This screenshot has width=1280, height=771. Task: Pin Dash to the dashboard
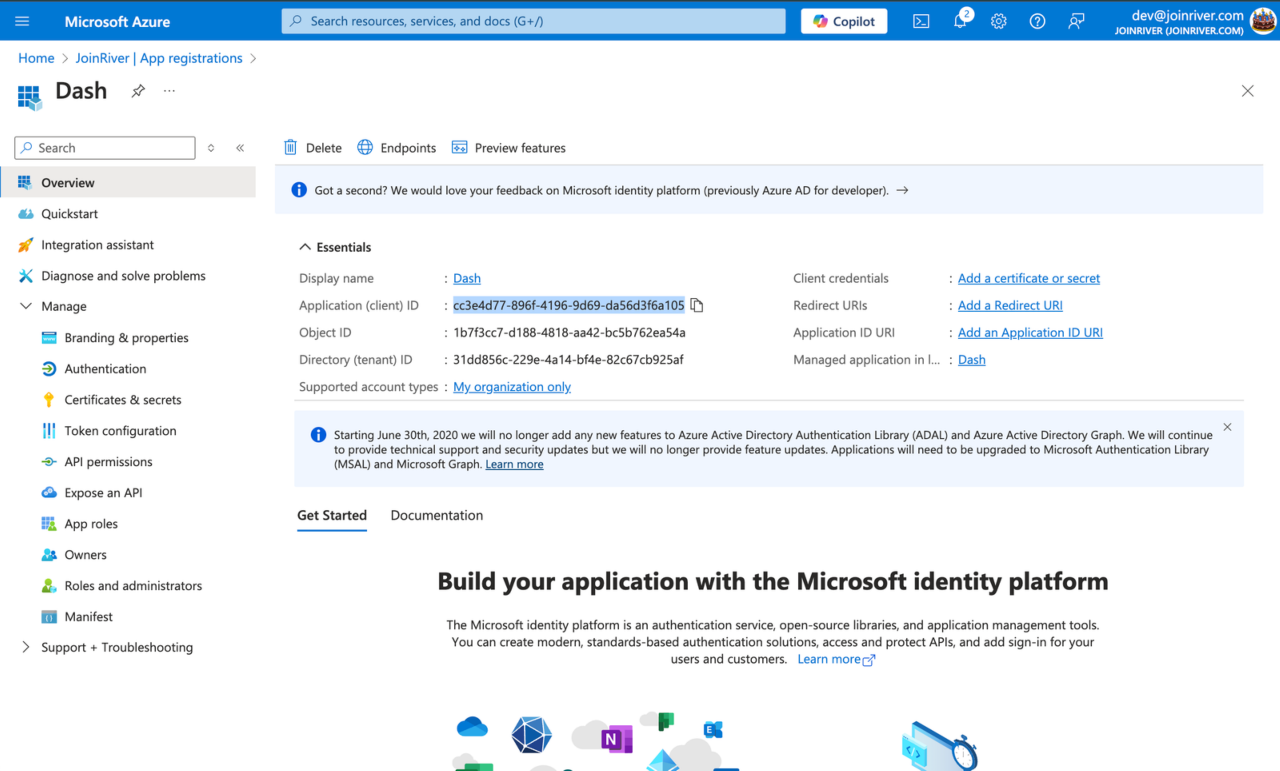tap(137, 90)
